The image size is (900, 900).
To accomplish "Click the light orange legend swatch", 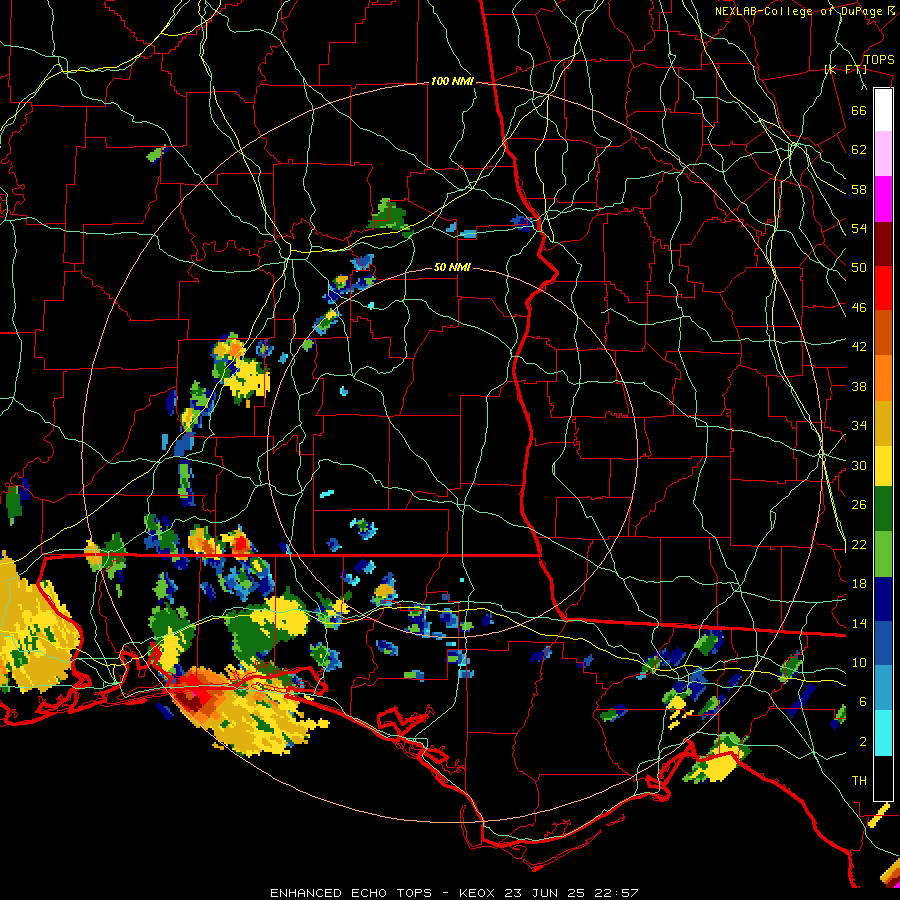I will (x=883, y=378).
